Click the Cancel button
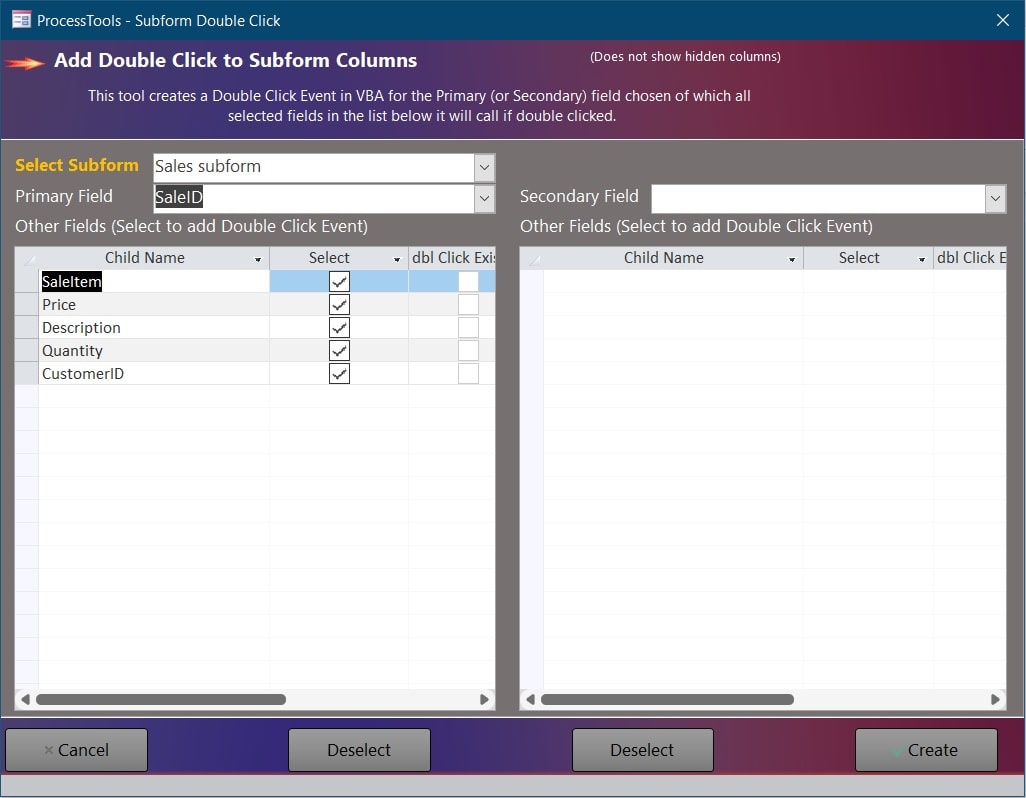 (76, 750)
